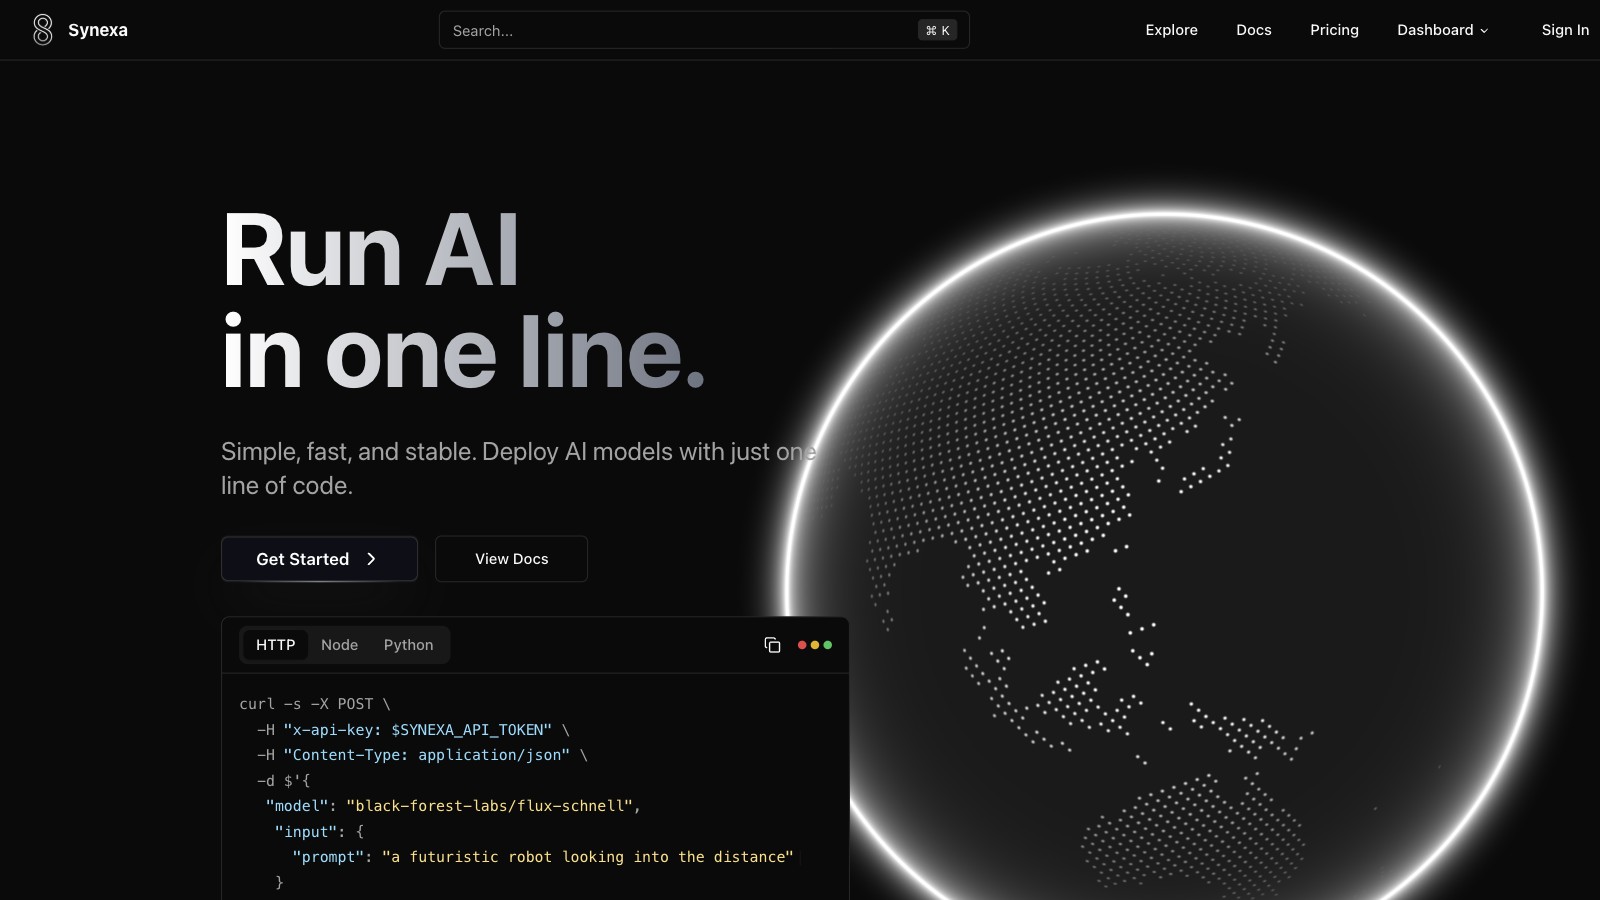Select the HTTP code tab

[x=275, y=645]
